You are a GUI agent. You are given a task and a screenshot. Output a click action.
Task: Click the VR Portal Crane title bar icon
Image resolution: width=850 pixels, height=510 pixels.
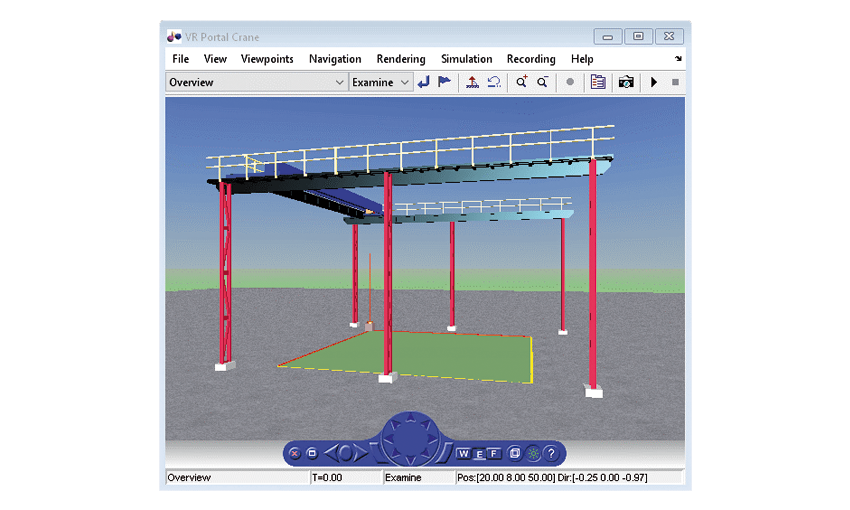174,37
